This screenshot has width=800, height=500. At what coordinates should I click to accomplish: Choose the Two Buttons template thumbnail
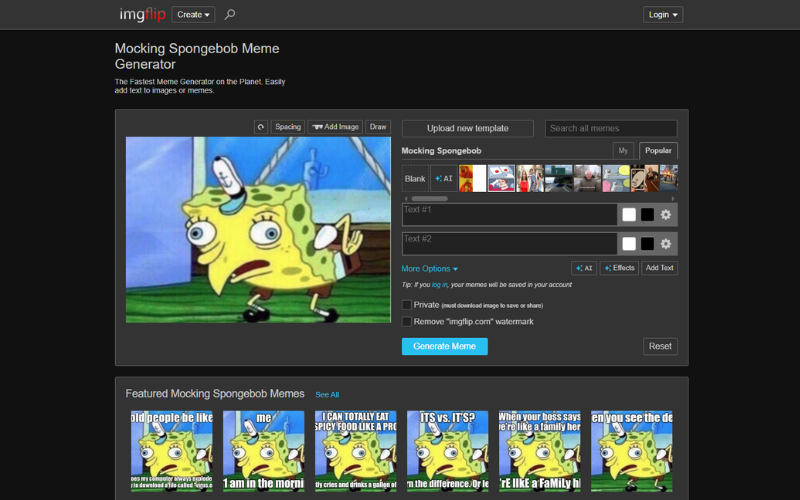[x=501, y=179]
